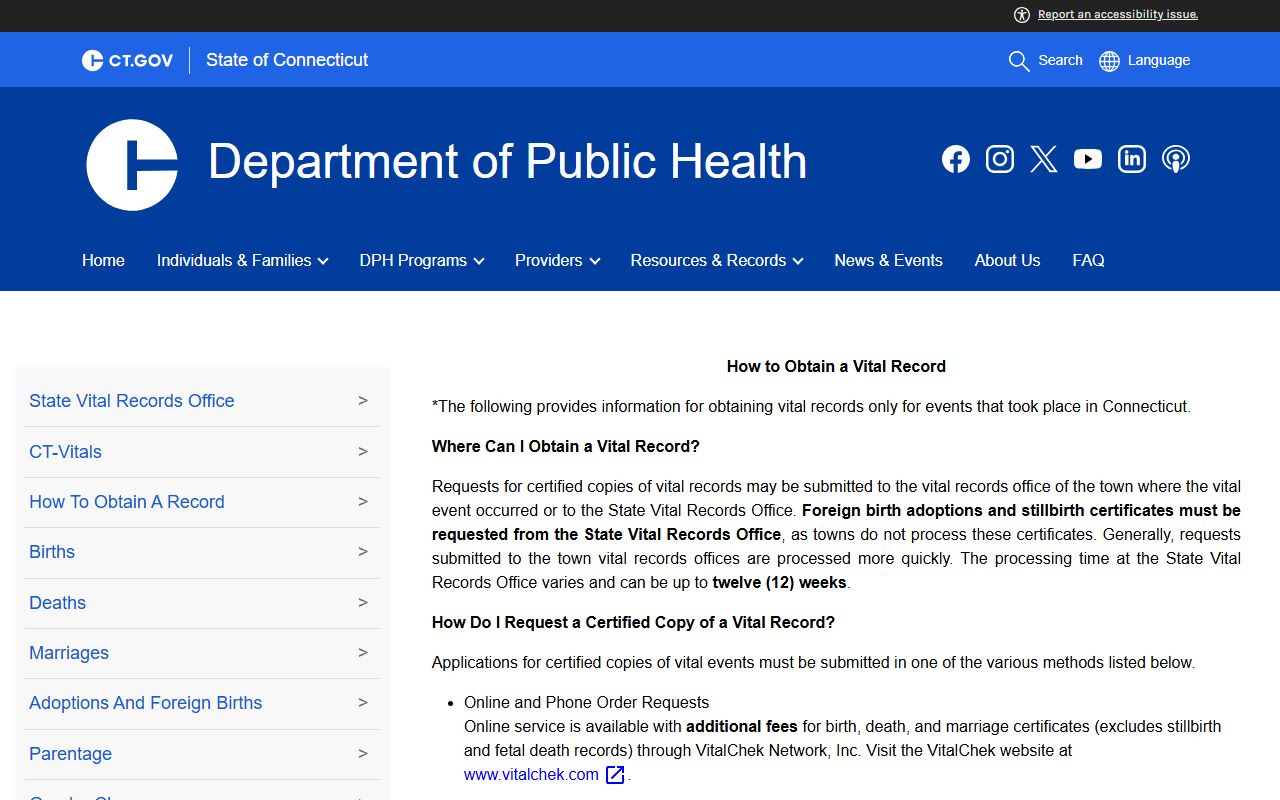Go to the Home nav item
Image resolution: width=1280 pixels, height=800 pixels.
(103, 260)
